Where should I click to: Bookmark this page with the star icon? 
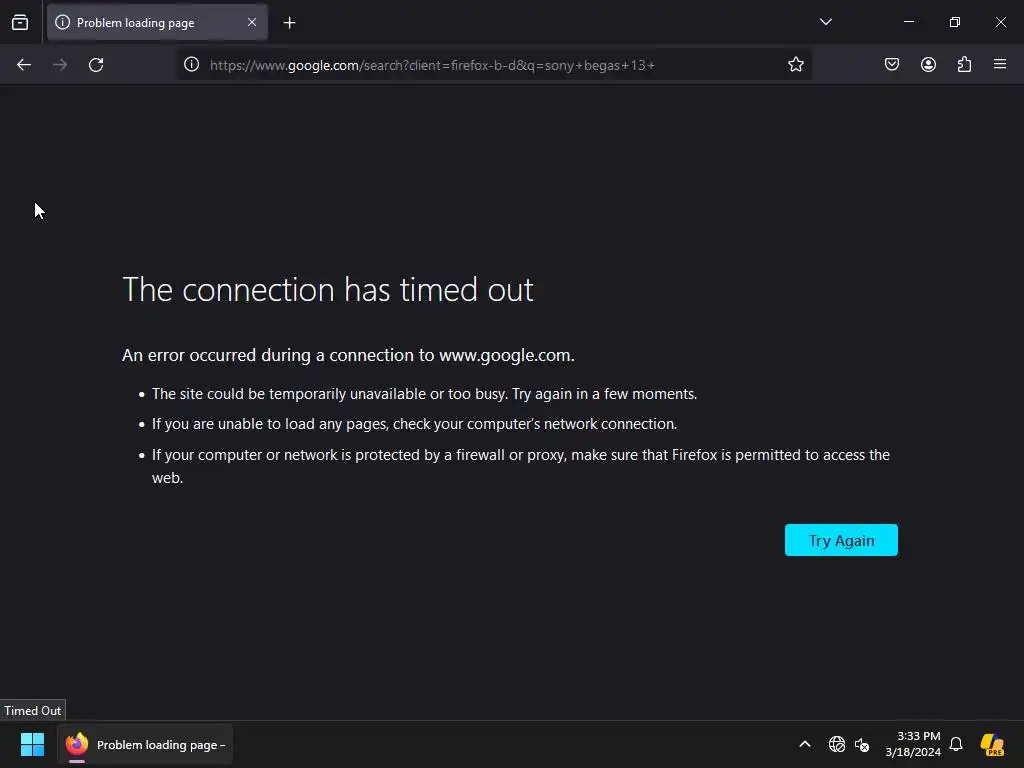795,64
